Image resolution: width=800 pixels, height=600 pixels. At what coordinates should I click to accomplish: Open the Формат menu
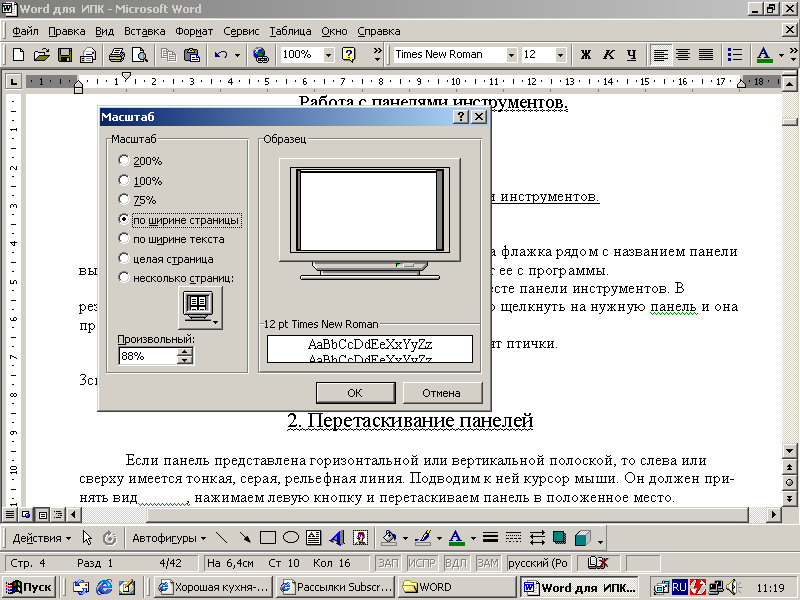click(194, 31)
